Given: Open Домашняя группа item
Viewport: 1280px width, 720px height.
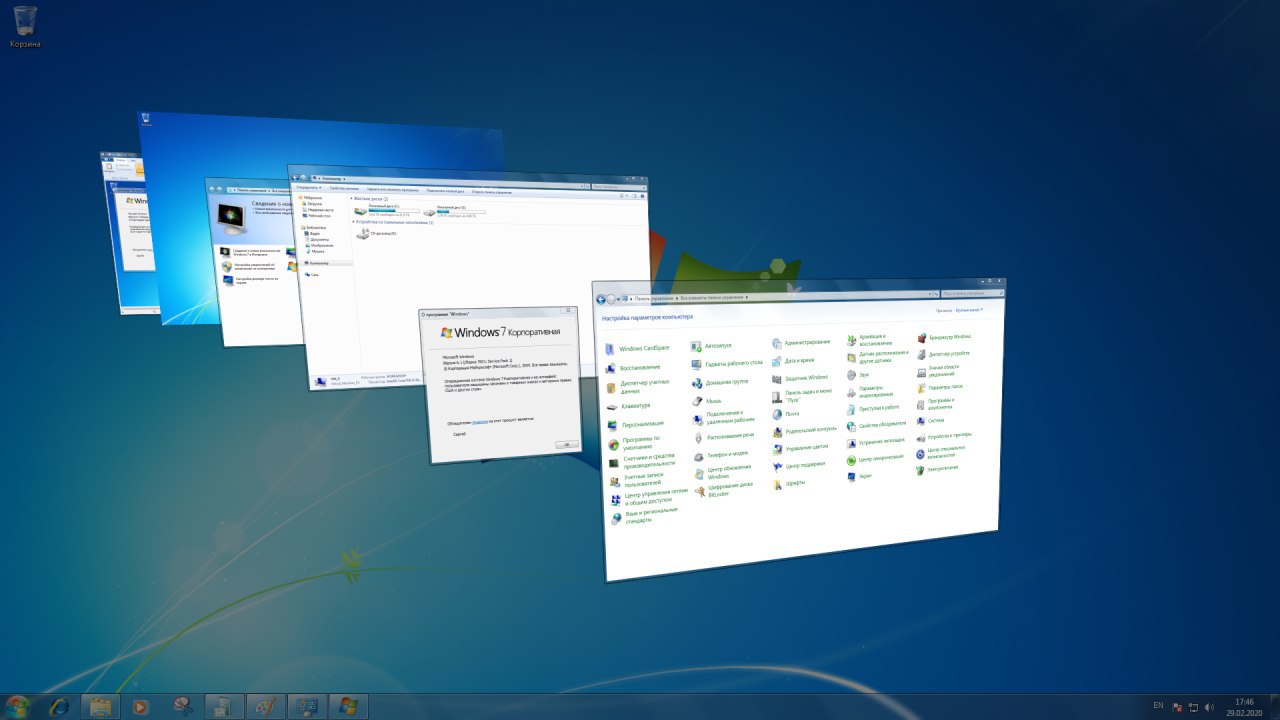Looking at the screenshot, I should [720, 382].
